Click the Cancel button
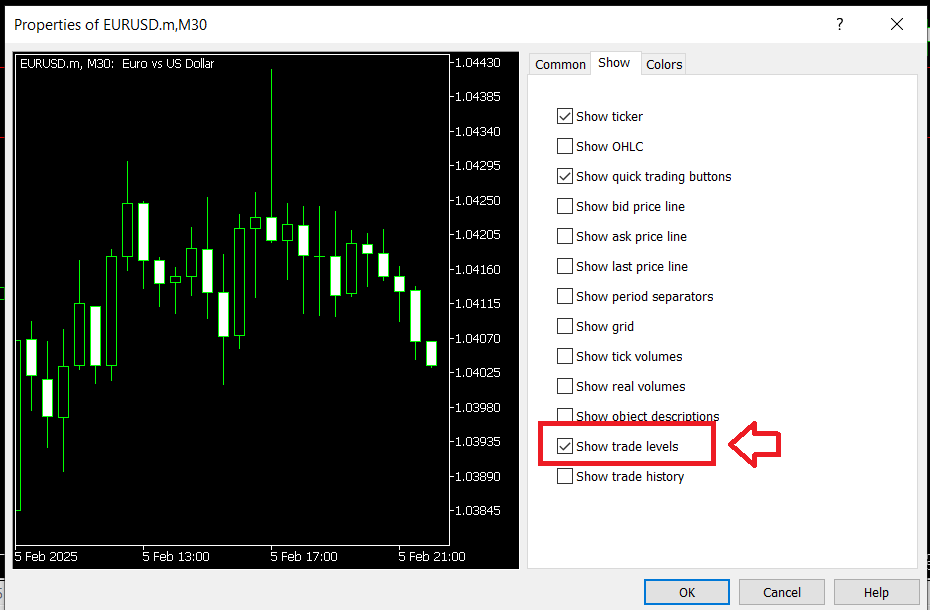This screenshot has width=930, height=610. click(x=781, y=592)
